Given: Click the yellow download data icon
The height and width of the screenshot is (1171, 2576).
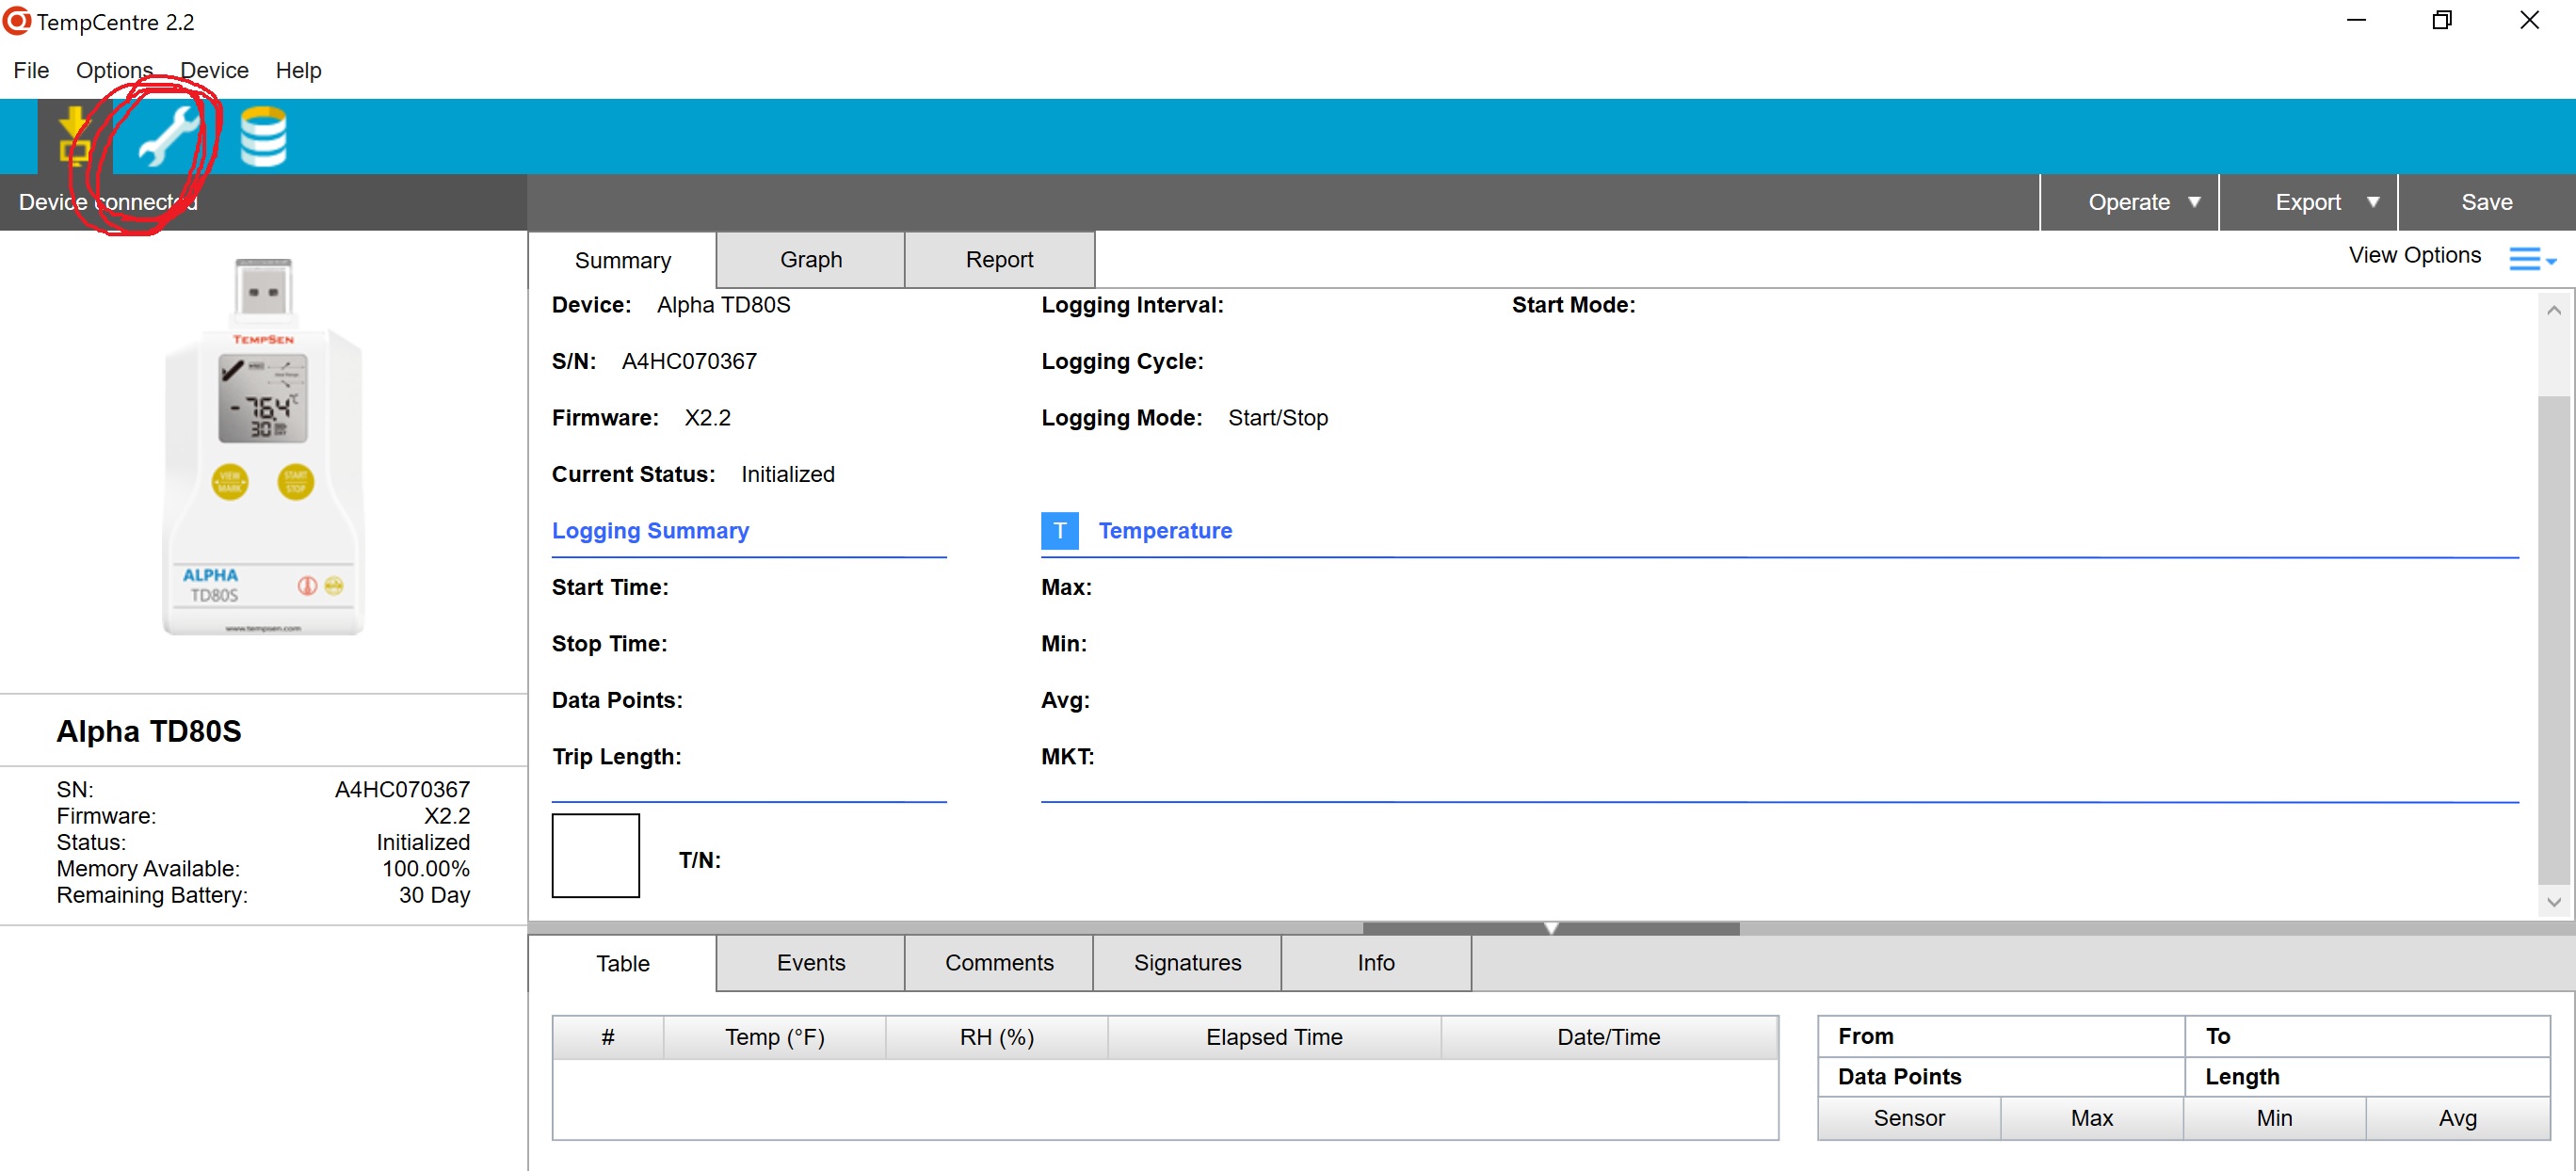Looking at the screenshot, I should tap(75, 136).
